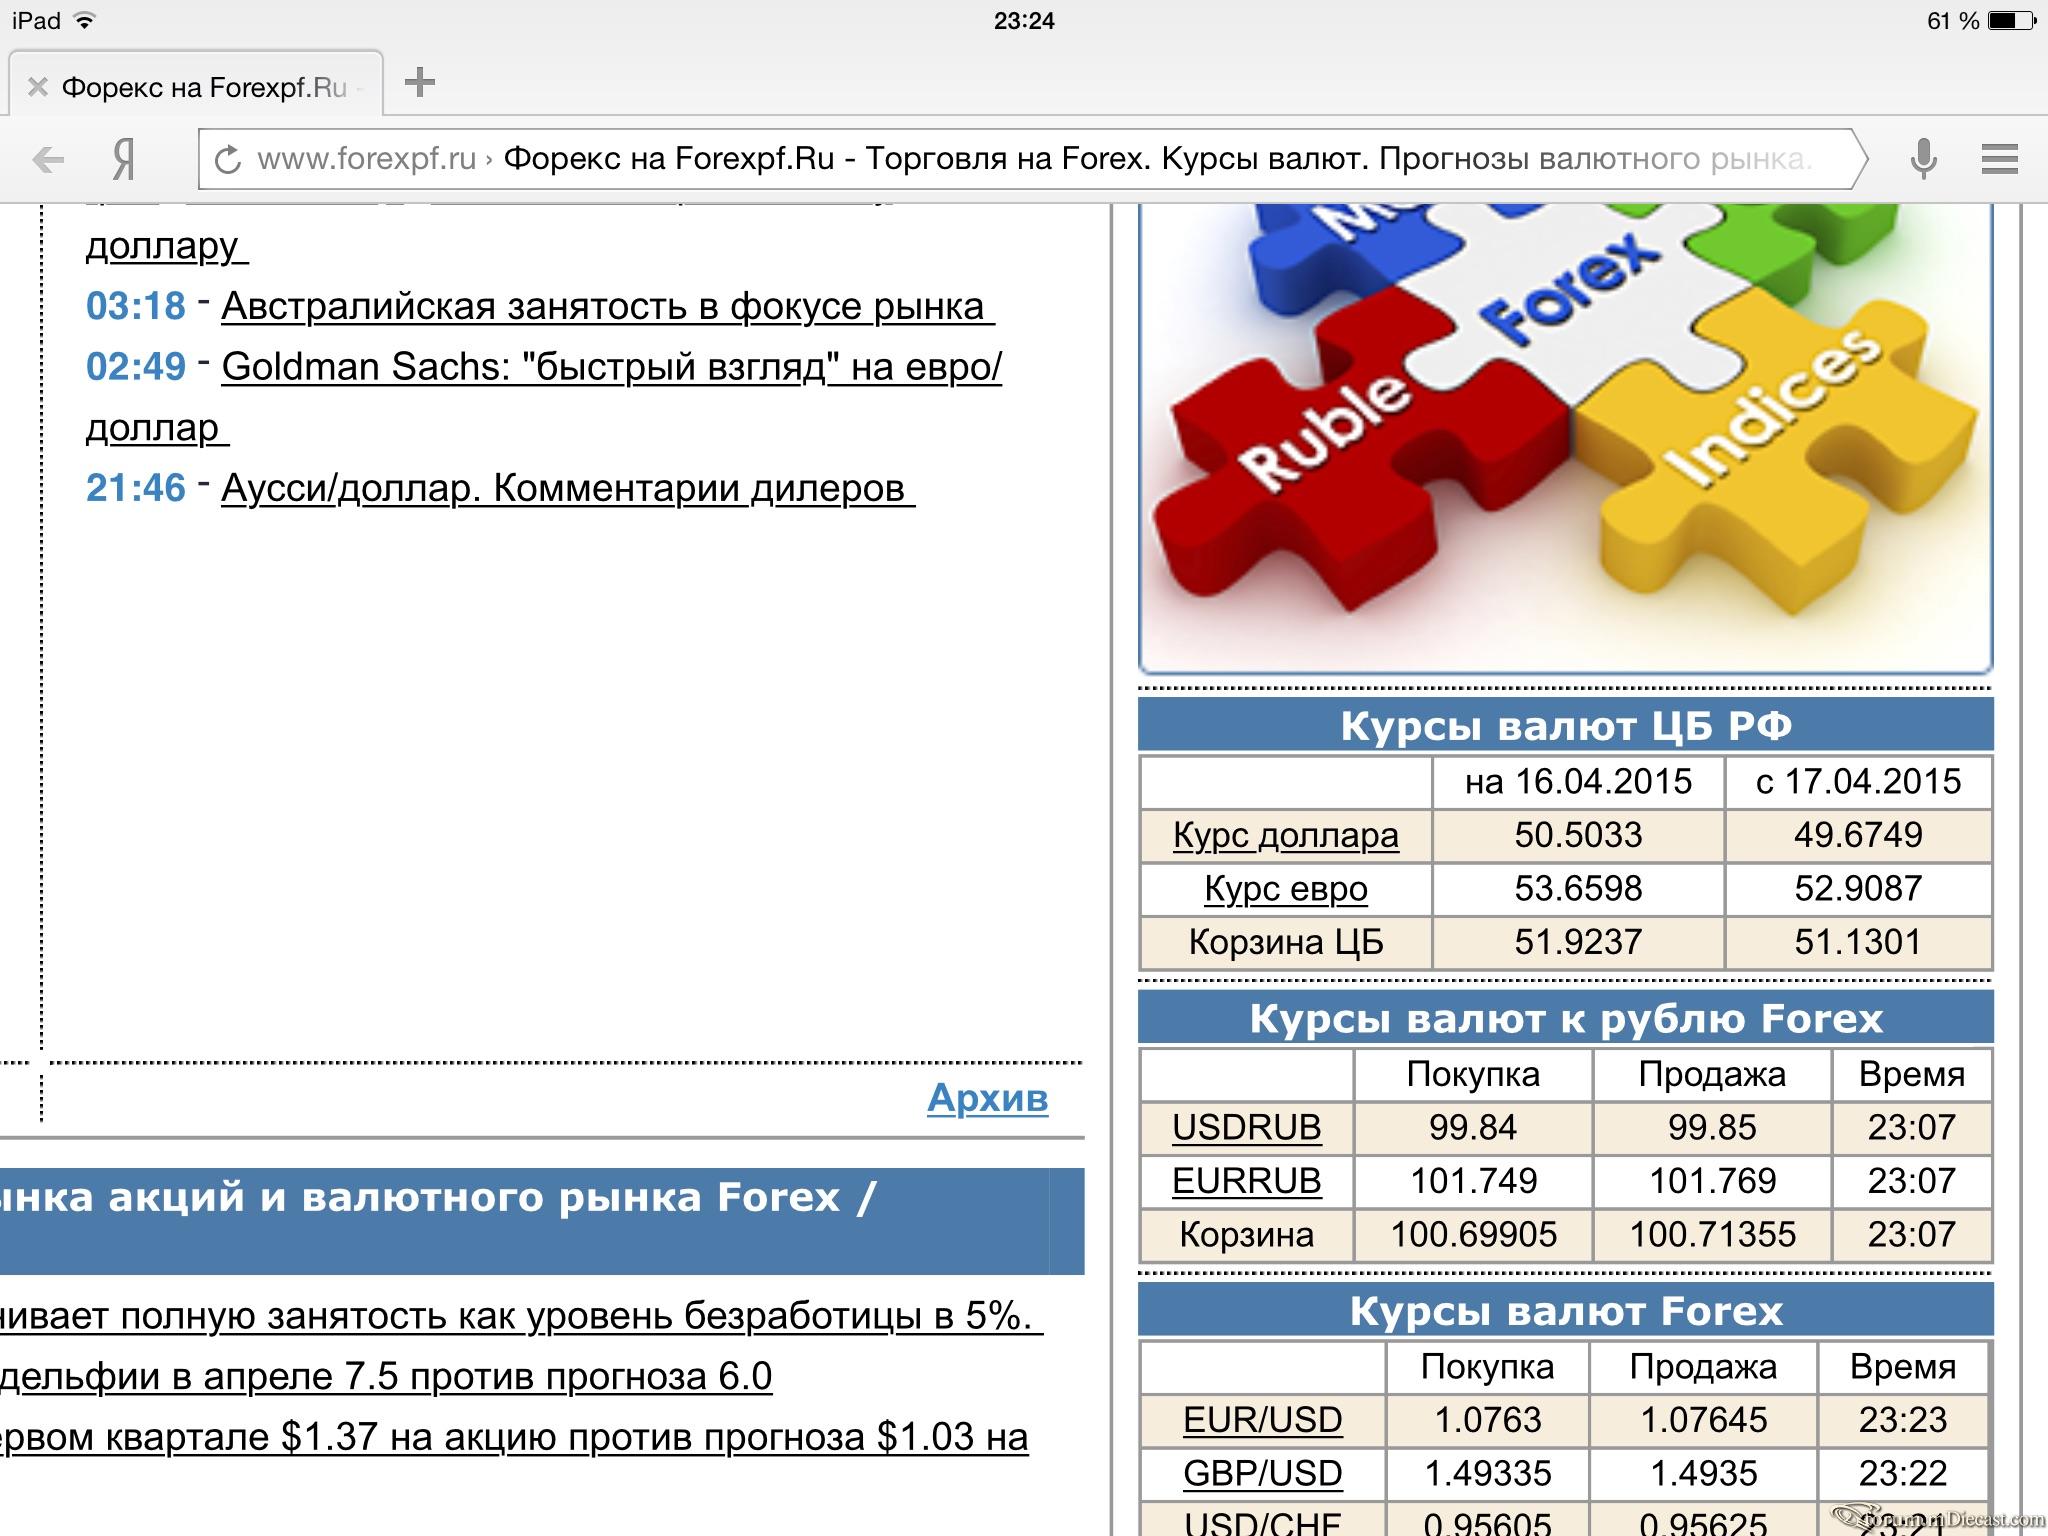
Task: Open the USDRUB rate link
Action: [1246, 1127]
